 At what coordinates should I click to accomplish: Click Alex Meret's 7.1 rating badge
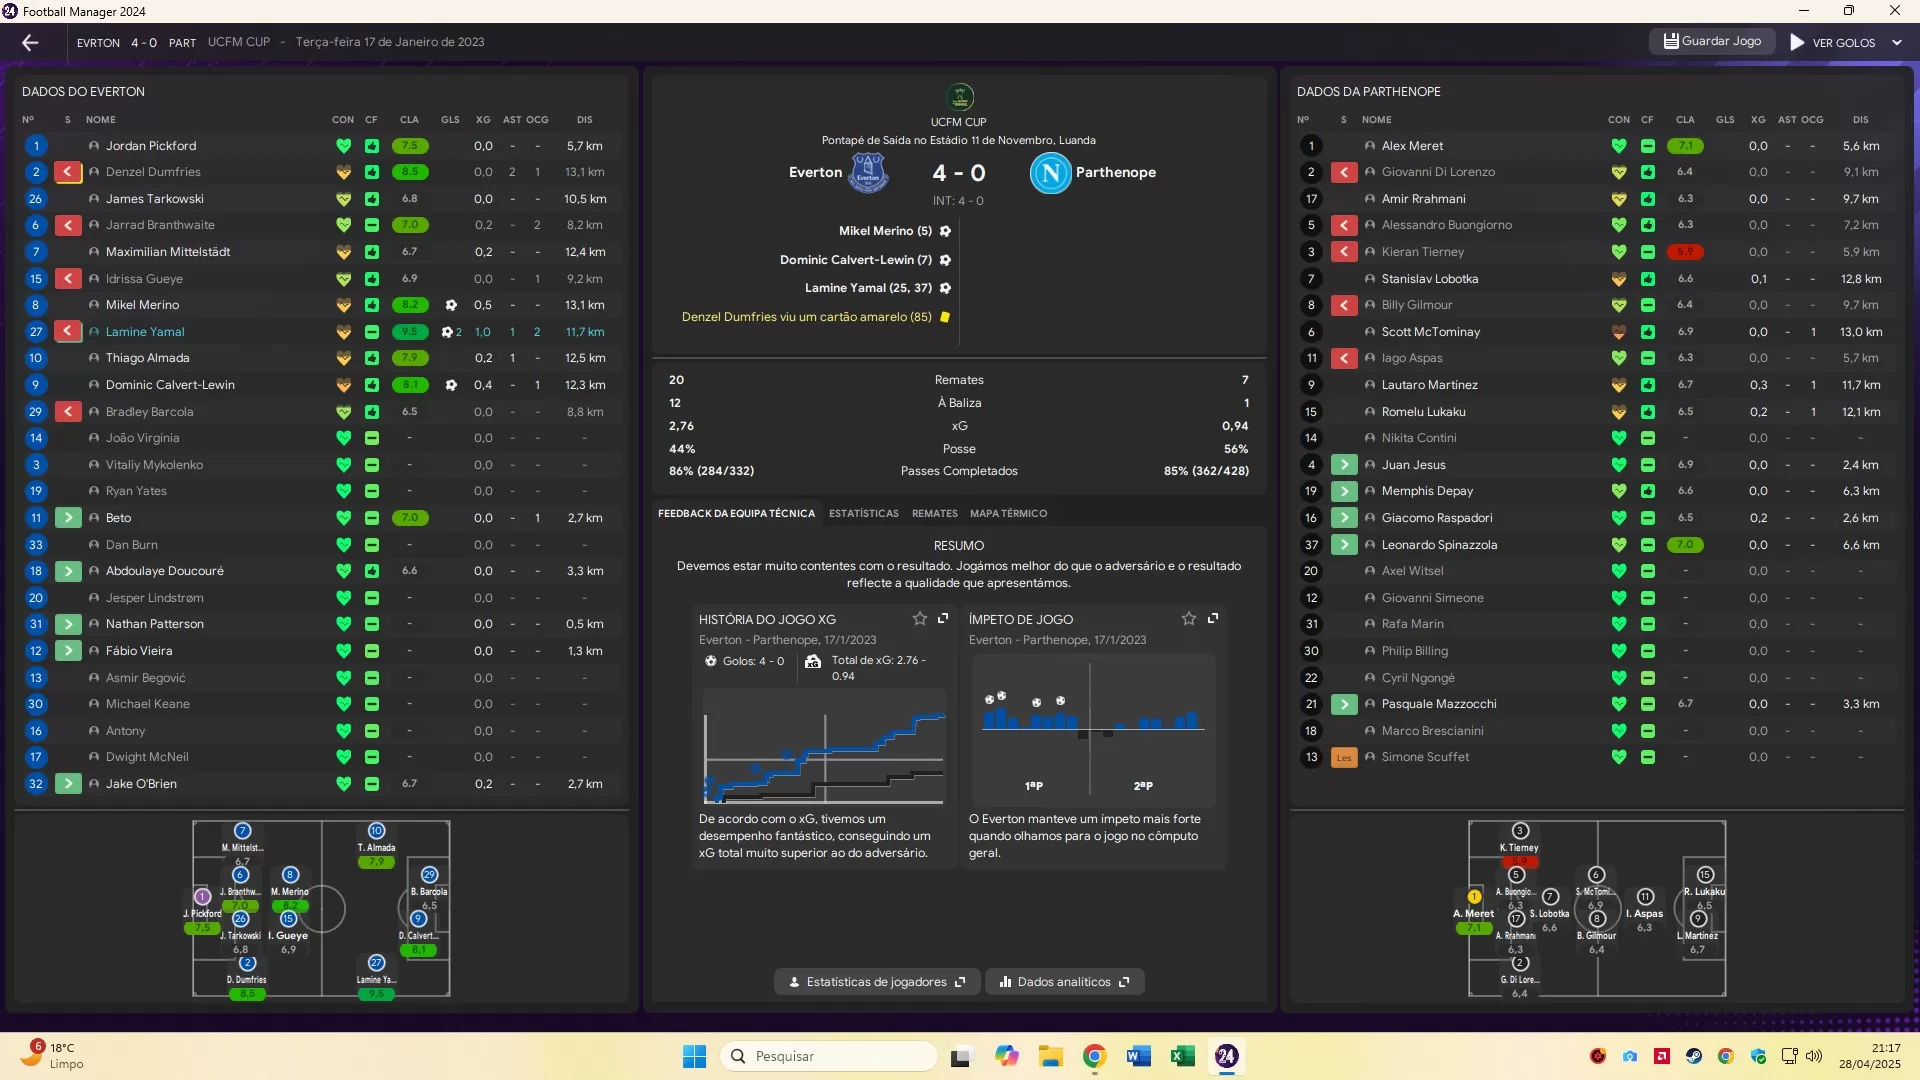coord(1685,146)
